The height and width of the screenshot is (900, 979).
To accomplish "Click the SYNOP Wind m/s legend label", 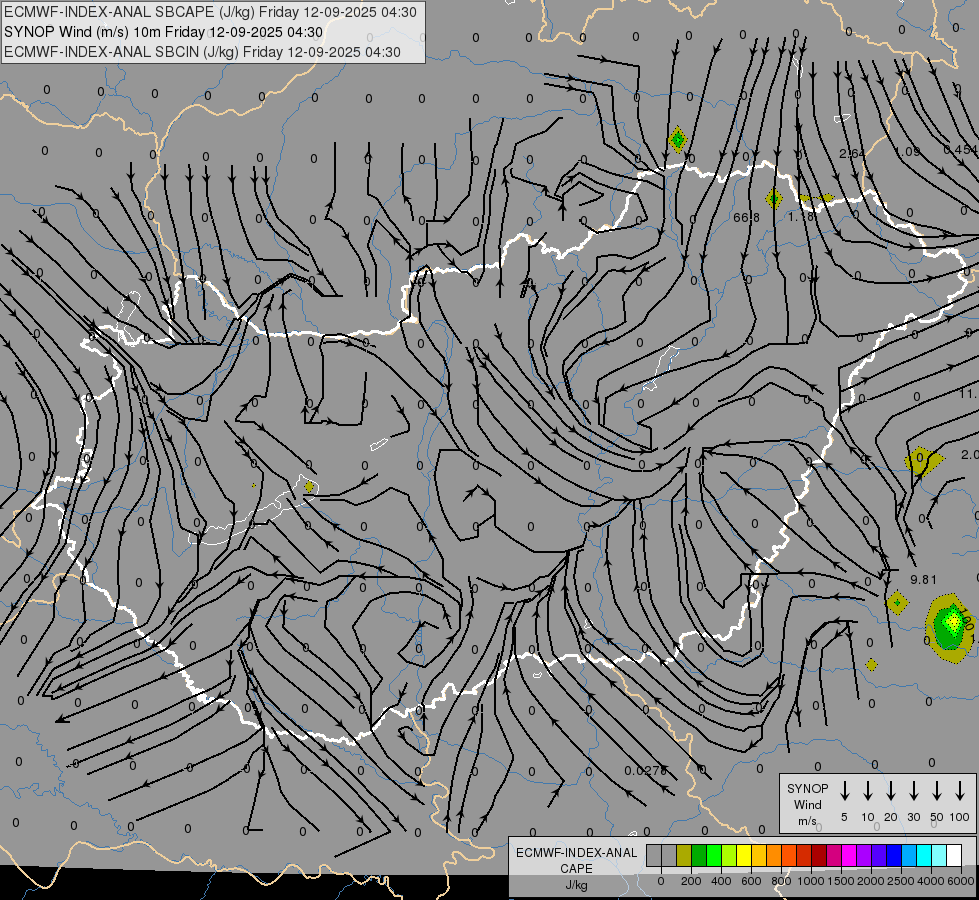I will point(807,804).
